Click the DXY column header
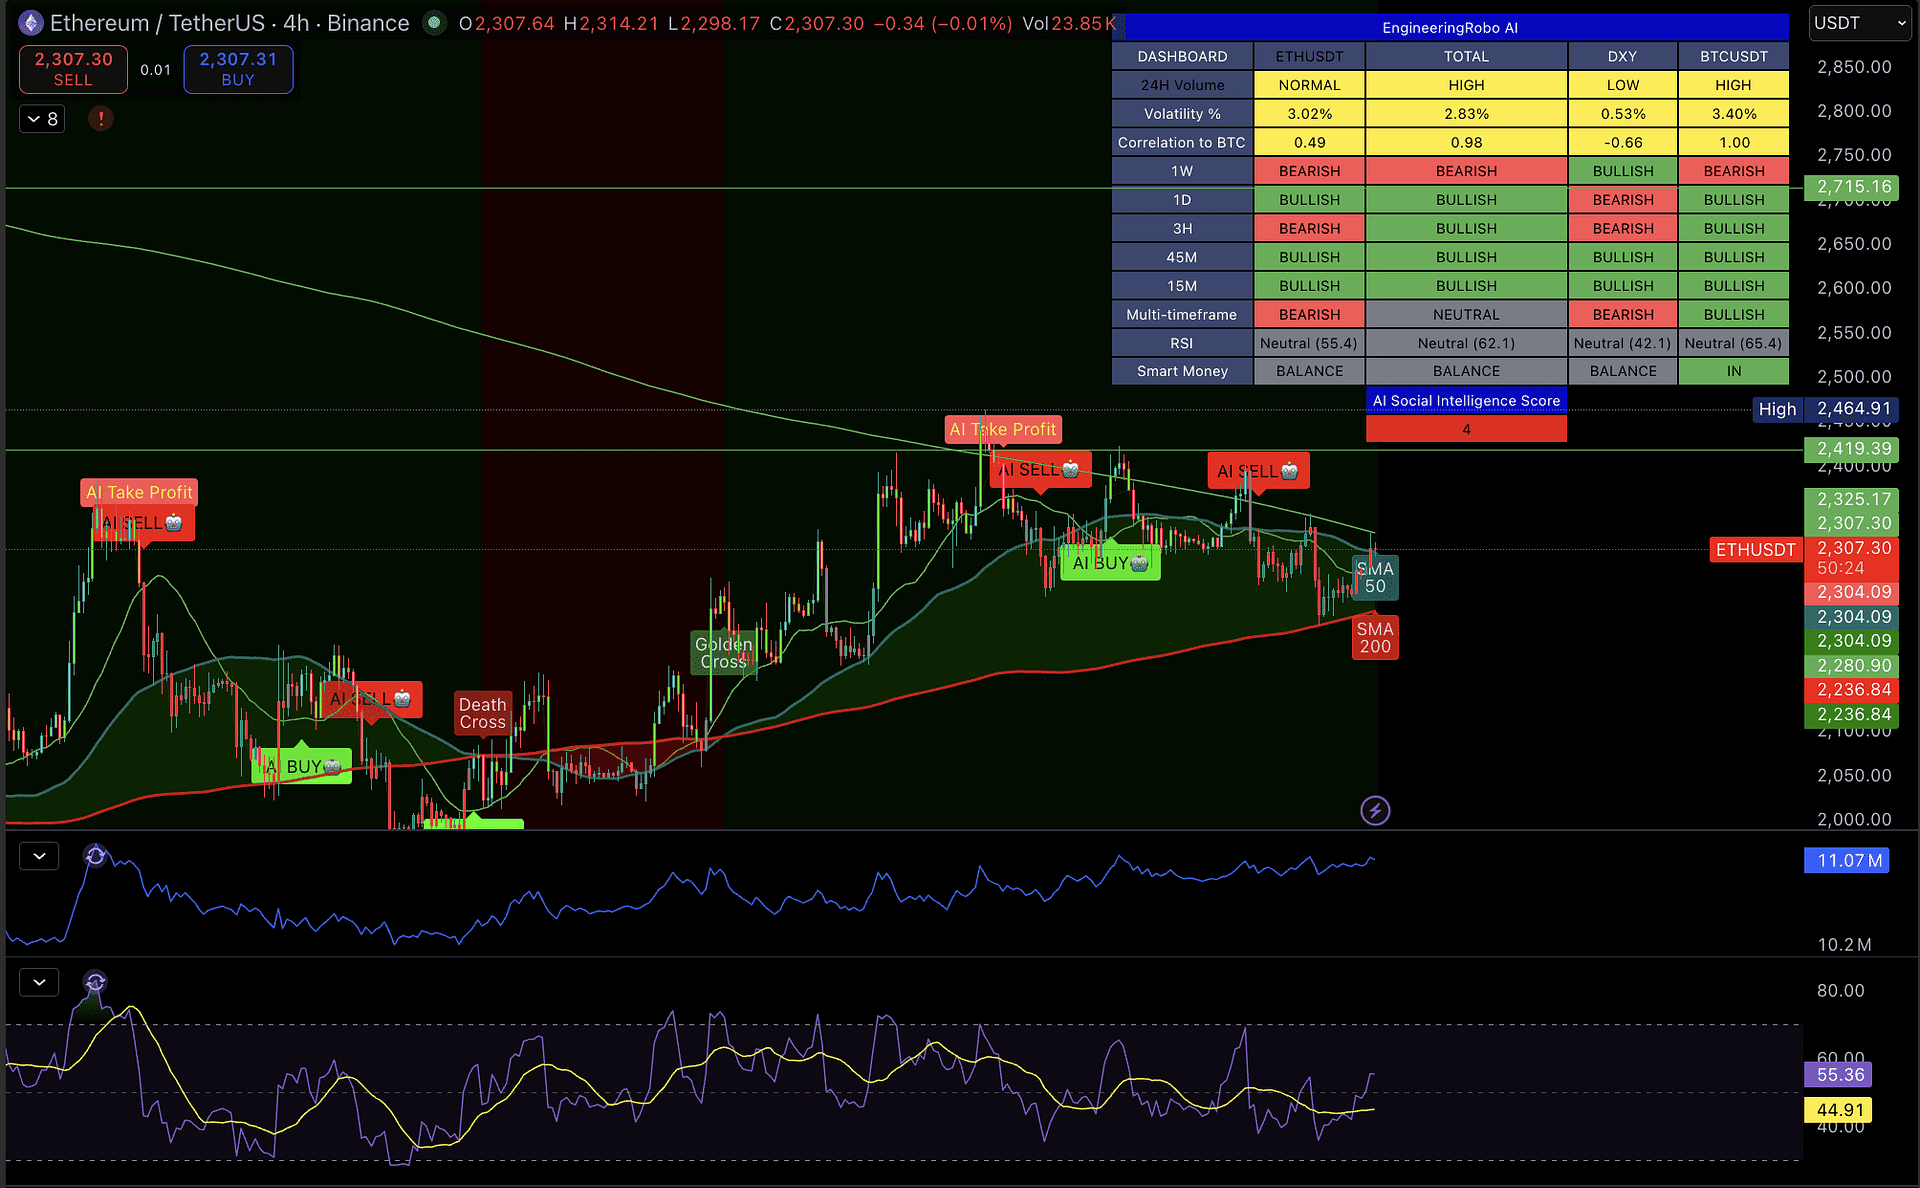The width and height of the screenshot is (1920, 1188). [1622, 56]
